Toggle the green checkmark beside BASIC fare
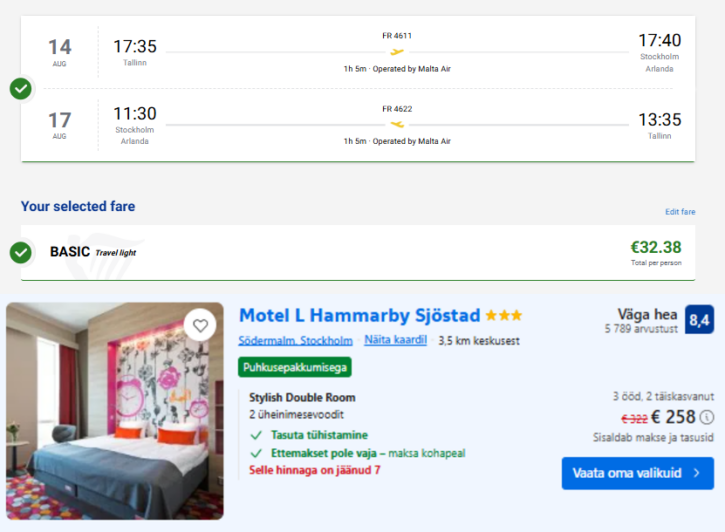725x532 pixels. [x=21, y=252]
